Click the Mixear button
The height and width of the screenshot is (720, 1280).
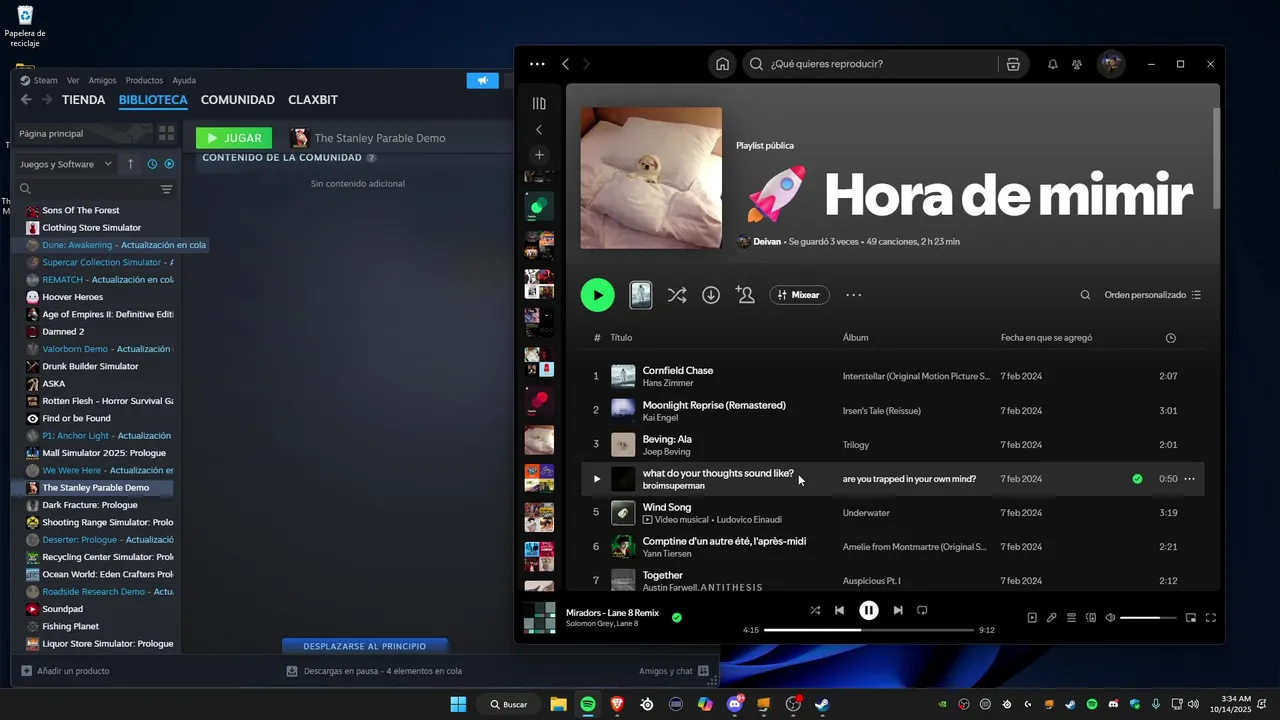799,295
